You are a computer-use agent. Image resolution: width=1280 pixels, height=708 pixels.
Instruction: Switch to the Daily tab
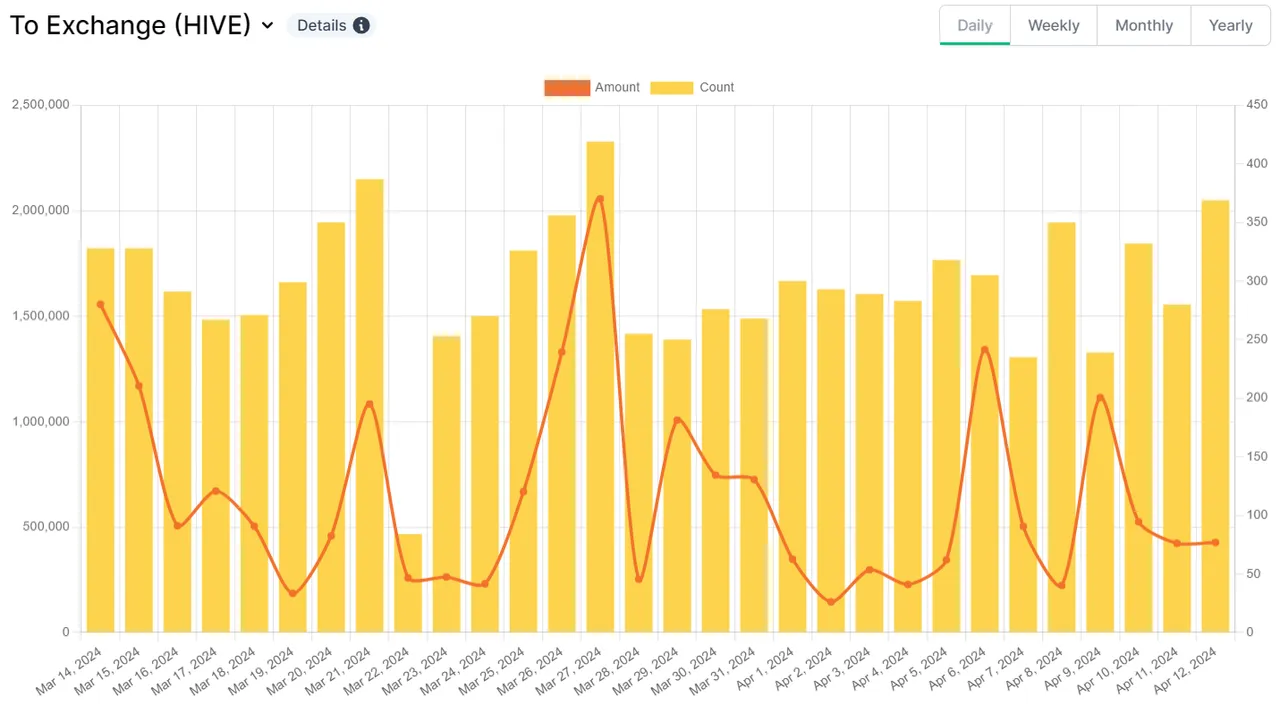pos(975,26)
